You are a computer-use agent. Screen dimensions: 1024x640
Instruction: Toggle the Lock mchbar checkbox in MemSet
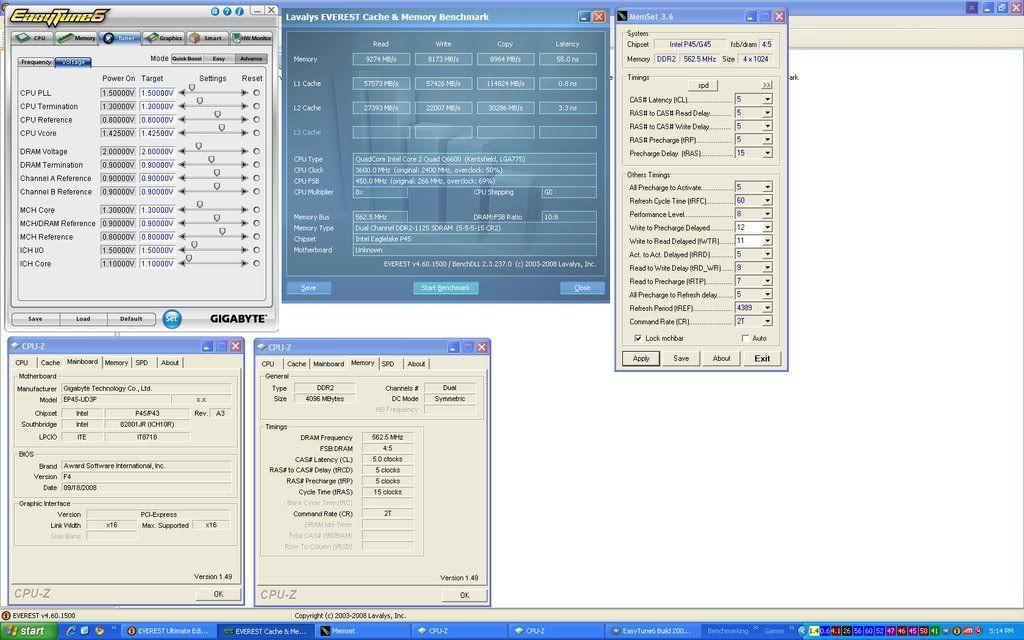pyautogui.click(x=638, y=338)
